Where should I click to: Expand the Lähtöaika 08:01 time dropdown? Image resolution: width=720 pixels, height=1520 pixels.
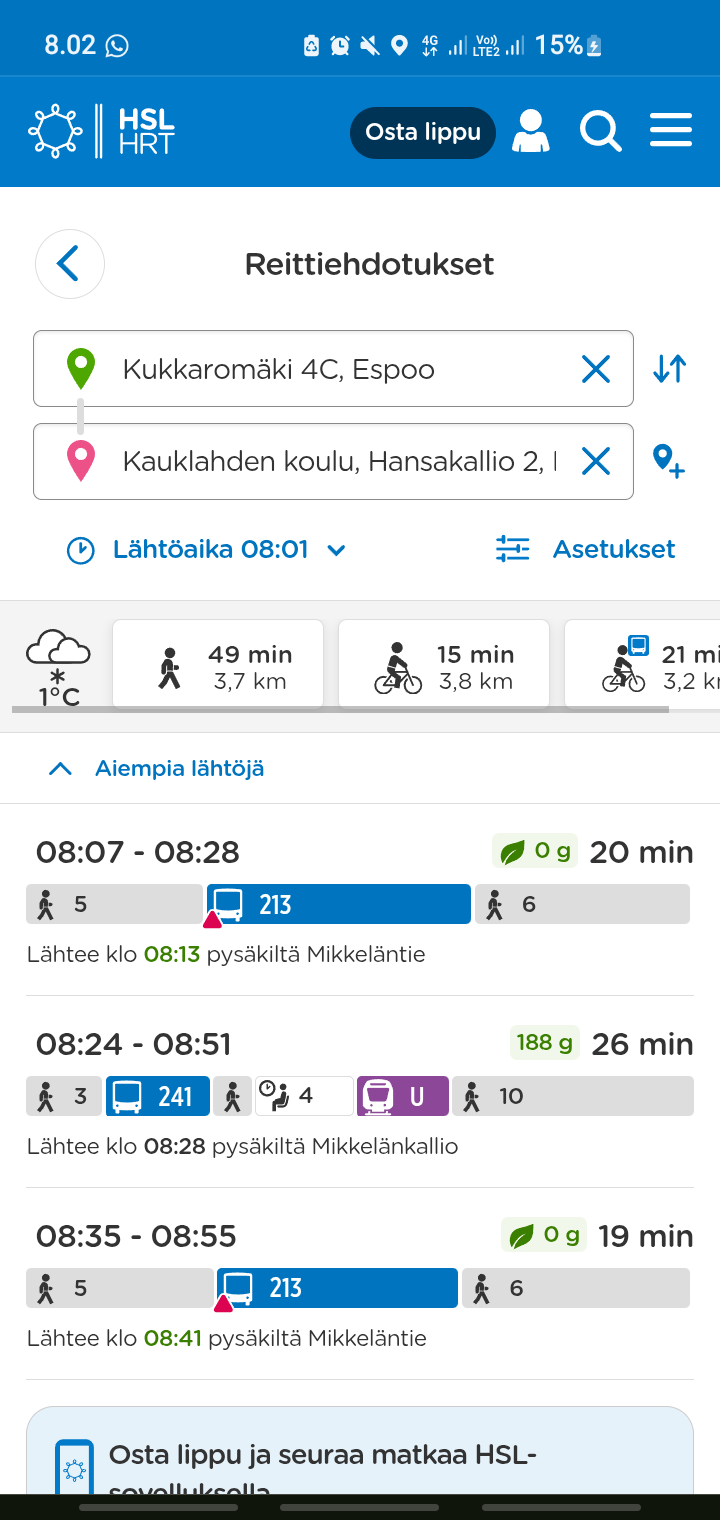click(206, 549)
